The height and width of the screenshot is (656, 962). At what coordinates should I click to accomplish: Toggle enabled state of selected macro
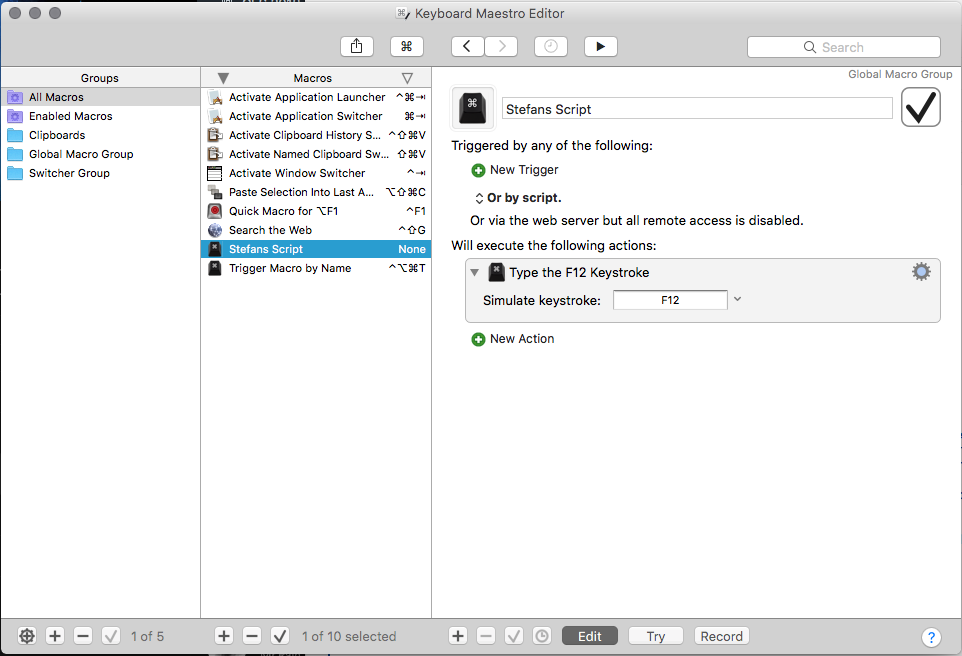pyautogui.click(x=280, y=636)
